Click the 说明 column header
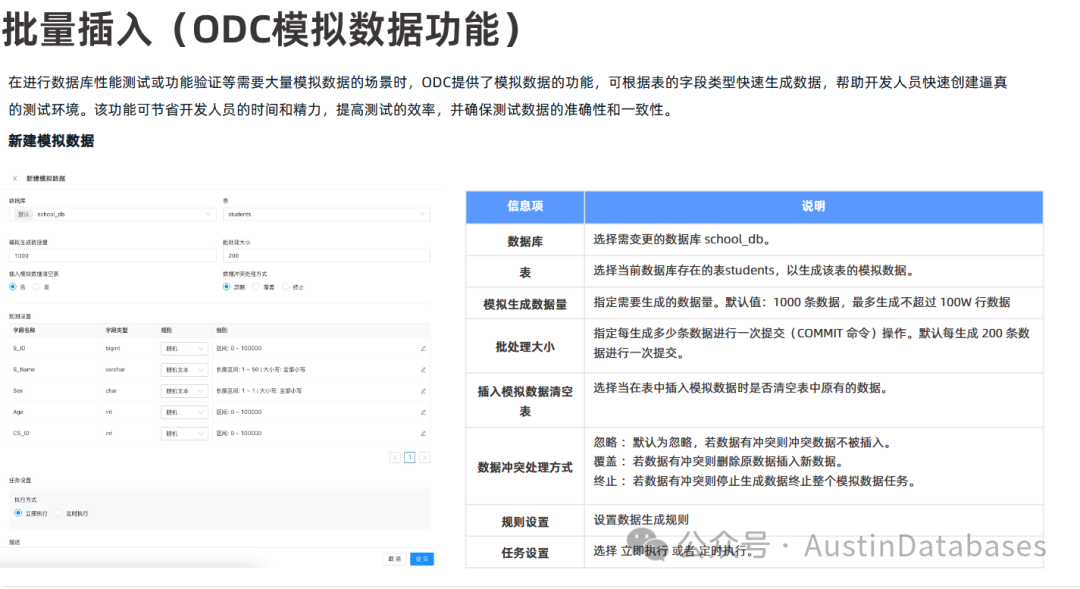 click(813, 207)
